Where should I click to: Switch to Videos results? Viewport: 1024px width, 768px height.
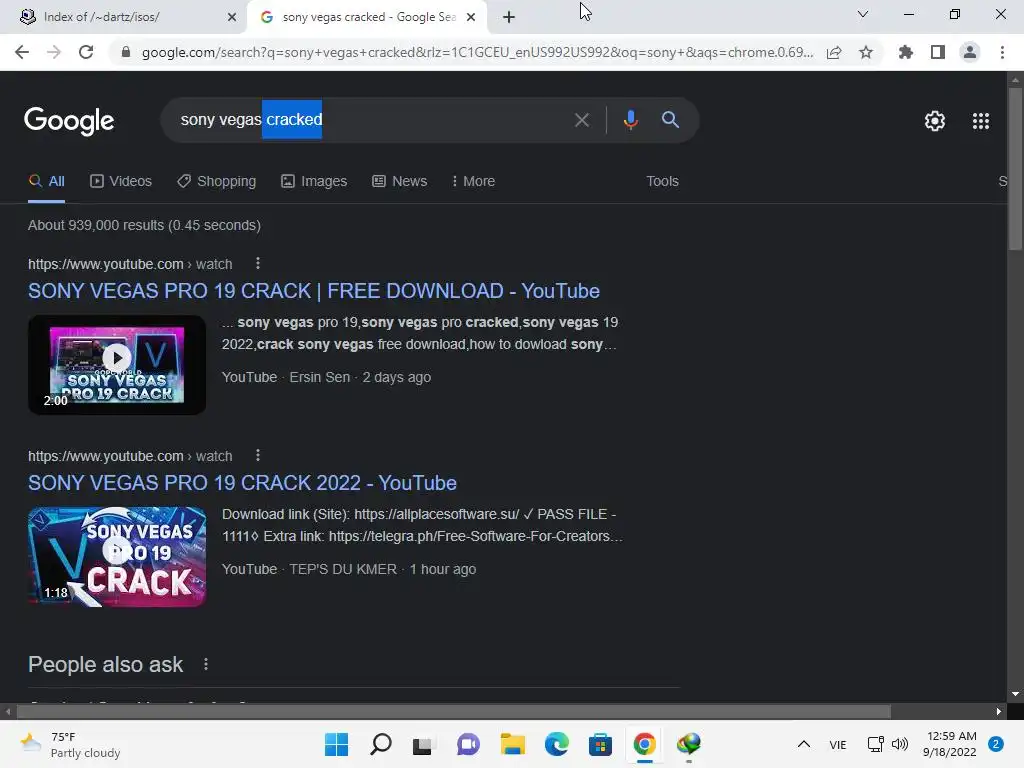click(121, 182)
